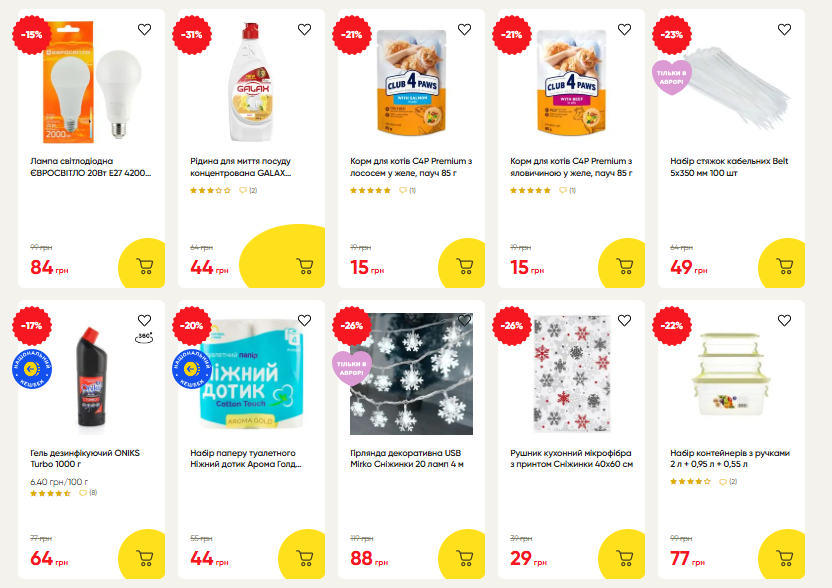Add salmon cat food to cart
Viewport: 832px width, 588px height.
[464, 267]
